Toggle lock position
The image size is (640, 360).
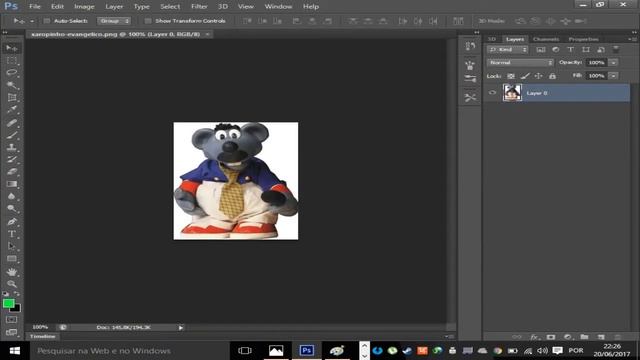tap(539, 76)
